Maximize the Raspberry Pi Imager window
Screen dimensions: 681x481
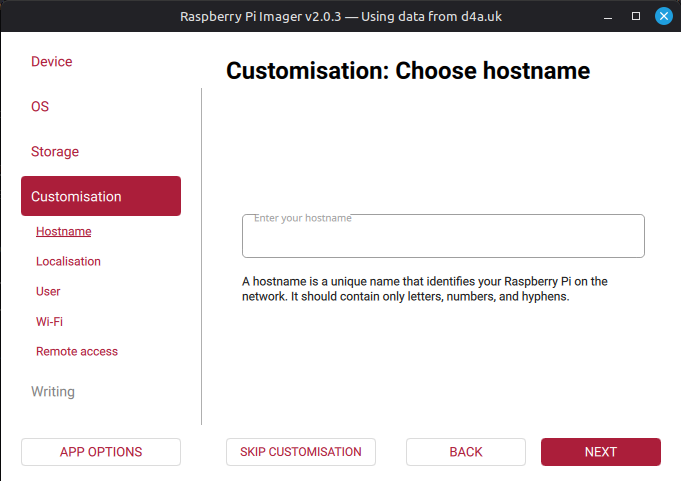coord(636,16)
